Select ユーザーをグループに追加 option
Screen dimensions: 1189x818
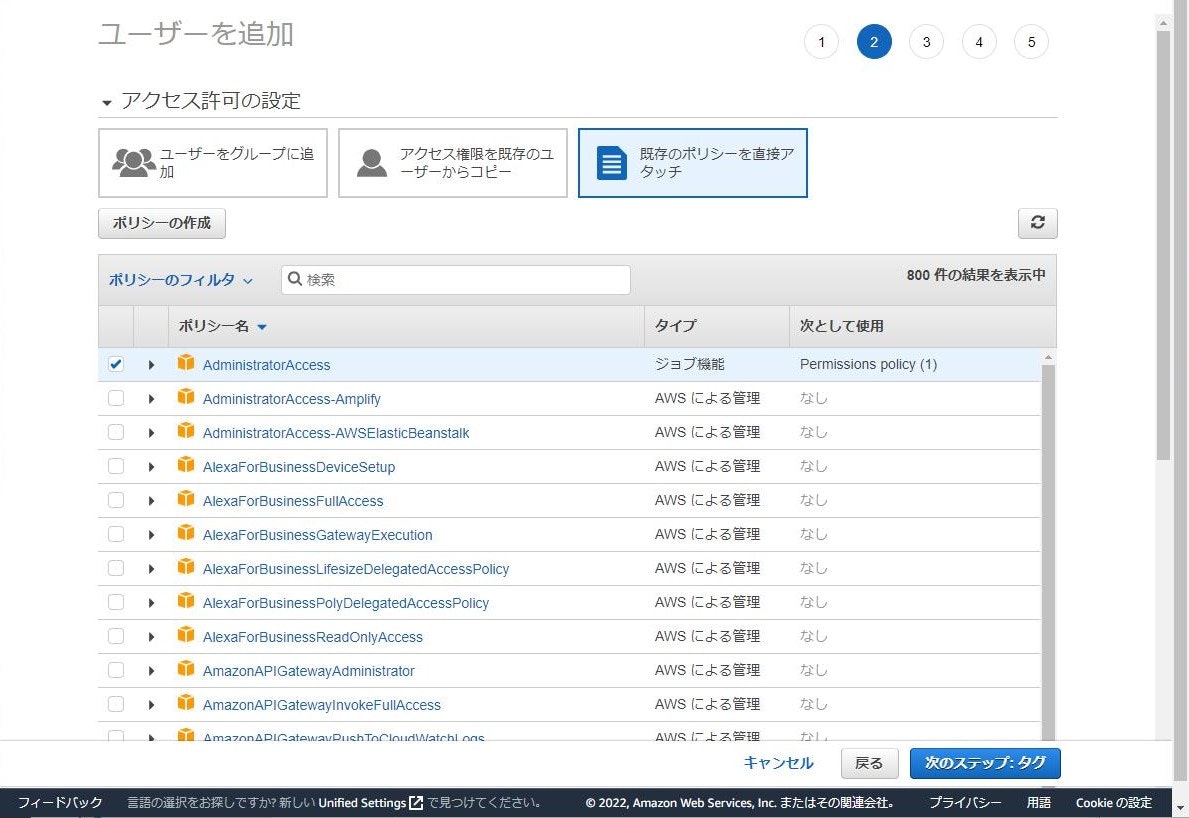pyautogui.click(x=213, y=163)
